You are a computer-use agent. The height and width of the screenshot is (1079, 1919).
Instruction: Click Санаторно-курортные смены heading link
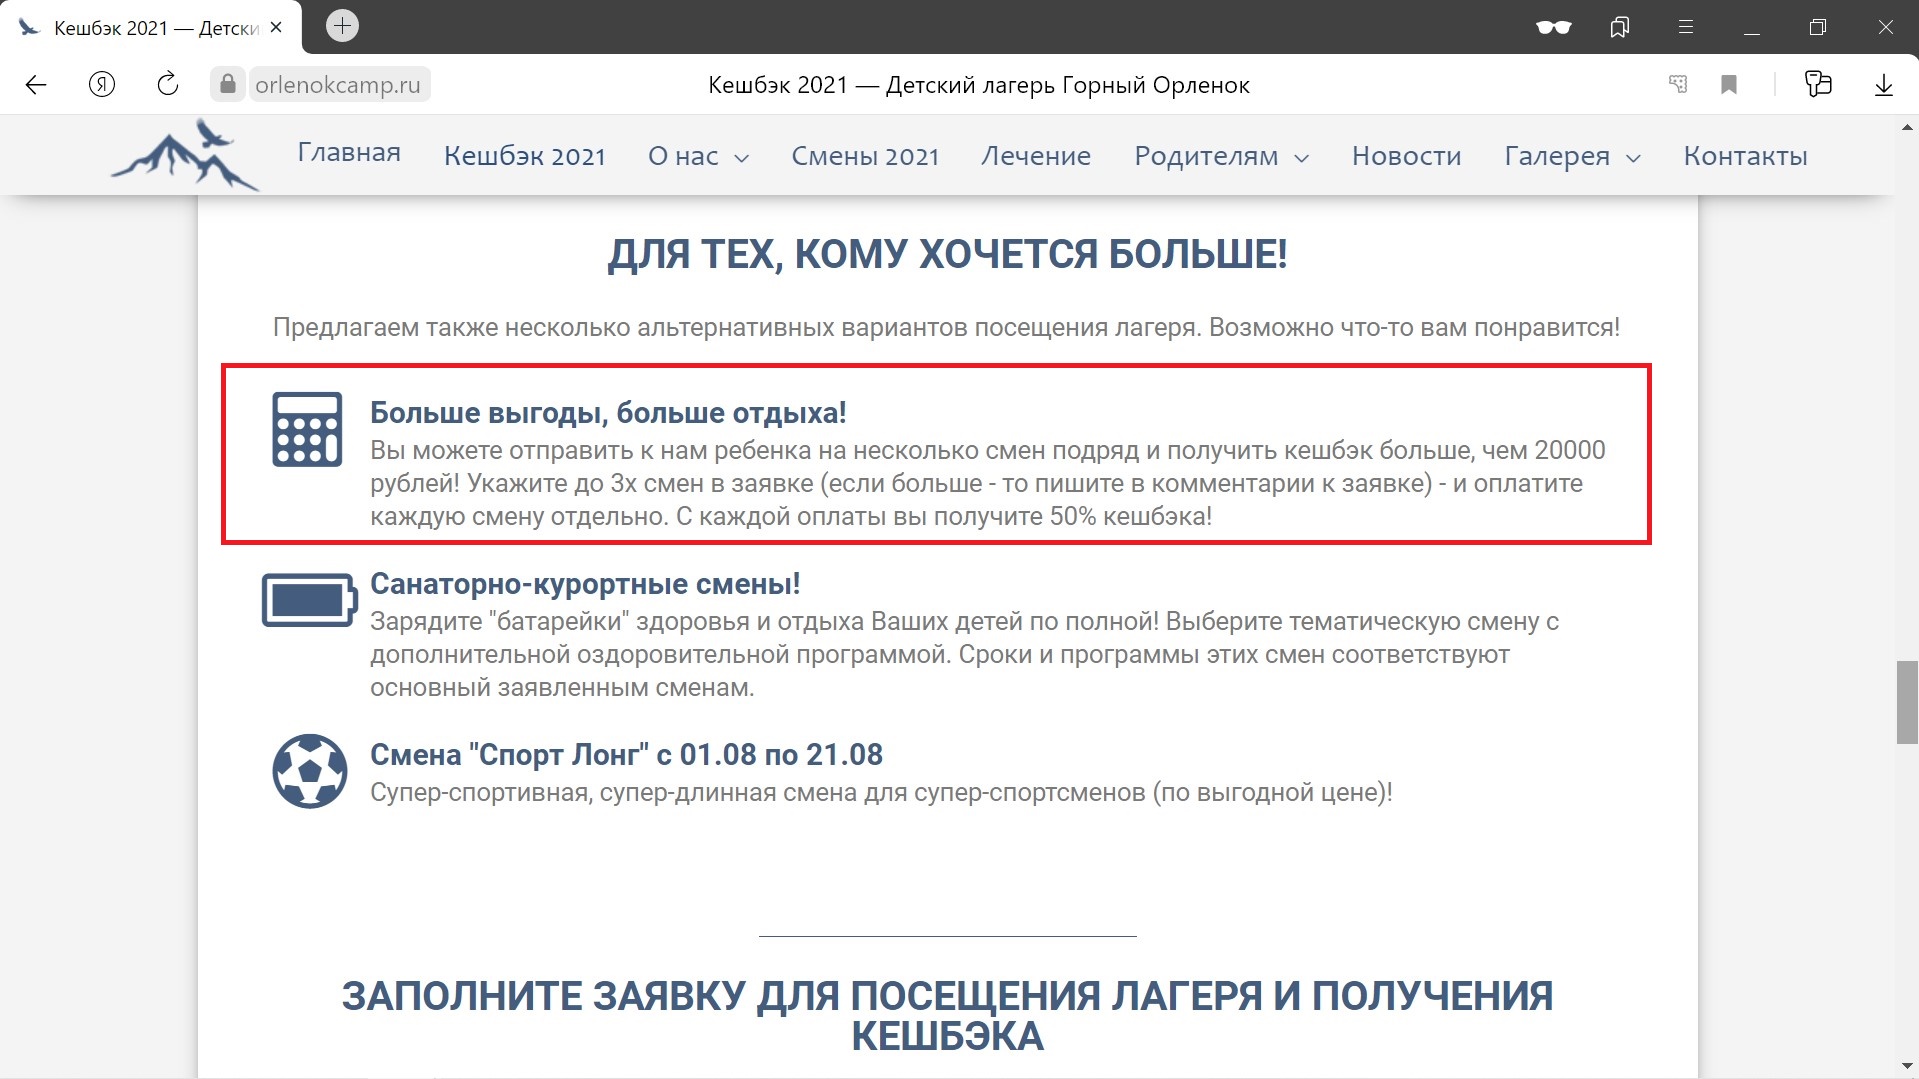(x=585, y=584)
